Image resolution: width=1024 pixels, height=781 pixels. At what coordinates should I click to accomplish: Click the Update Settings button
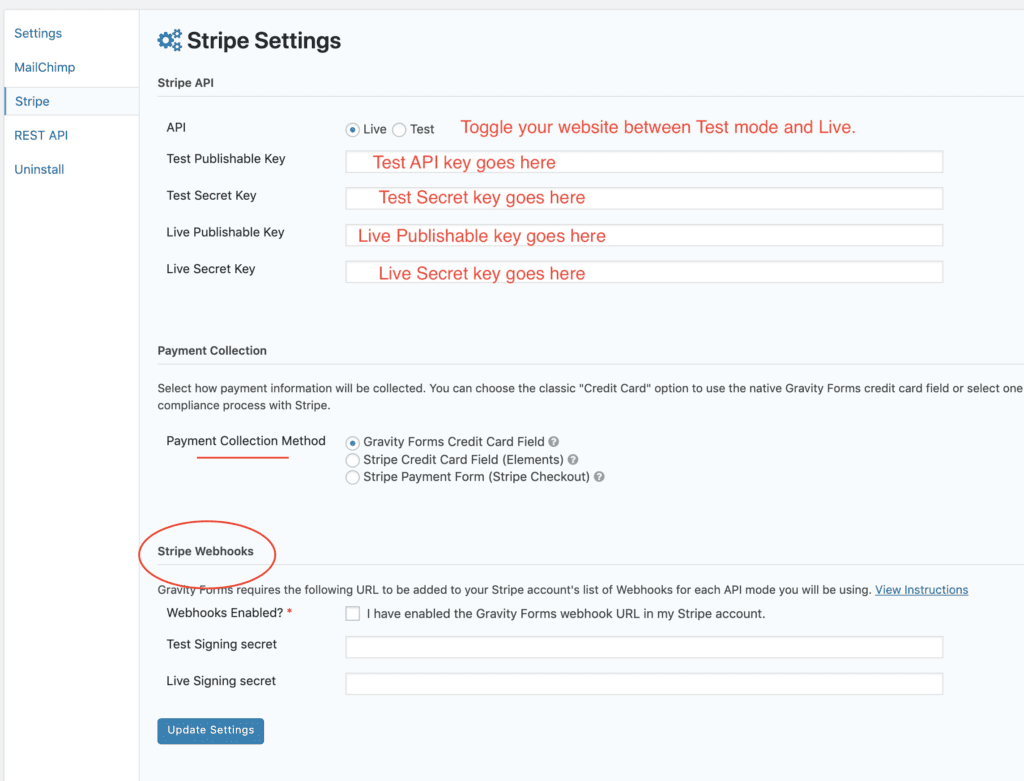[x=210, y=731]
